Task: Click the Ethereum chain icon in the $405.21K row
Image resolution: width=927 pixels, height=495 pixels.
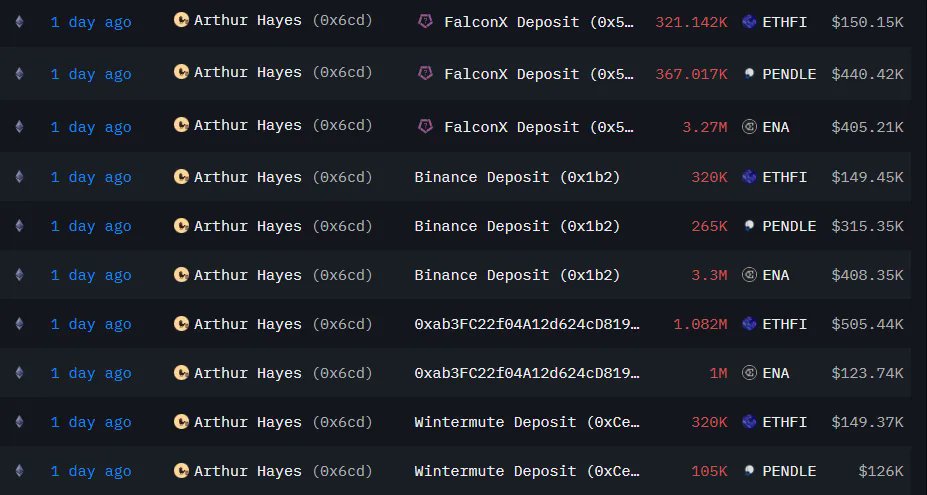Action: pyautogui.click(x=20, y=127)
